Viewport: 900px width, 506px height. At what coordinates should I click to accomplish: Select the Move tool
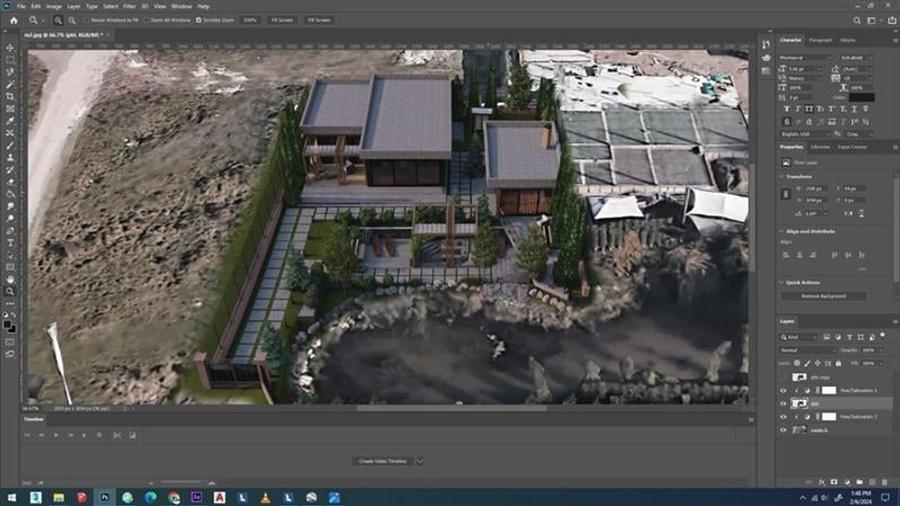10,47
